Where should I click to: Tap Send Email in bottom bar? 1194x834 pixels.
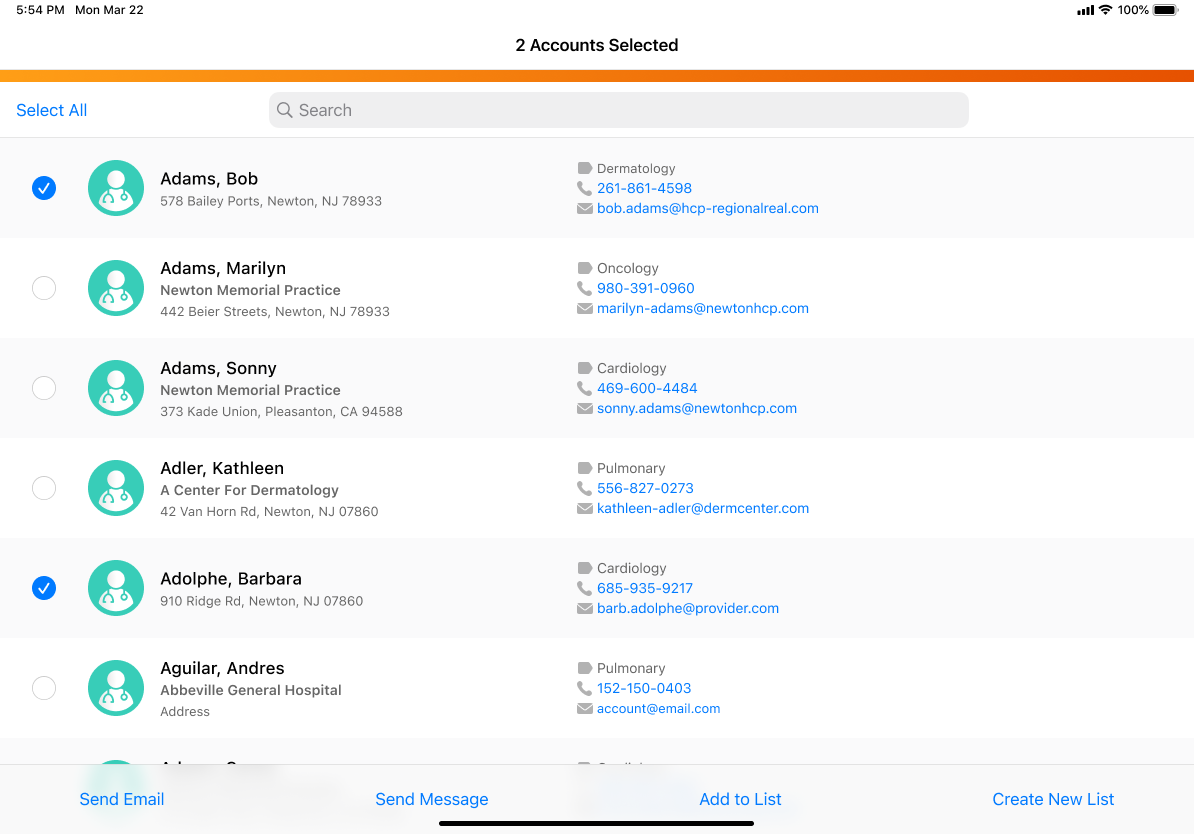coord(122,799)
